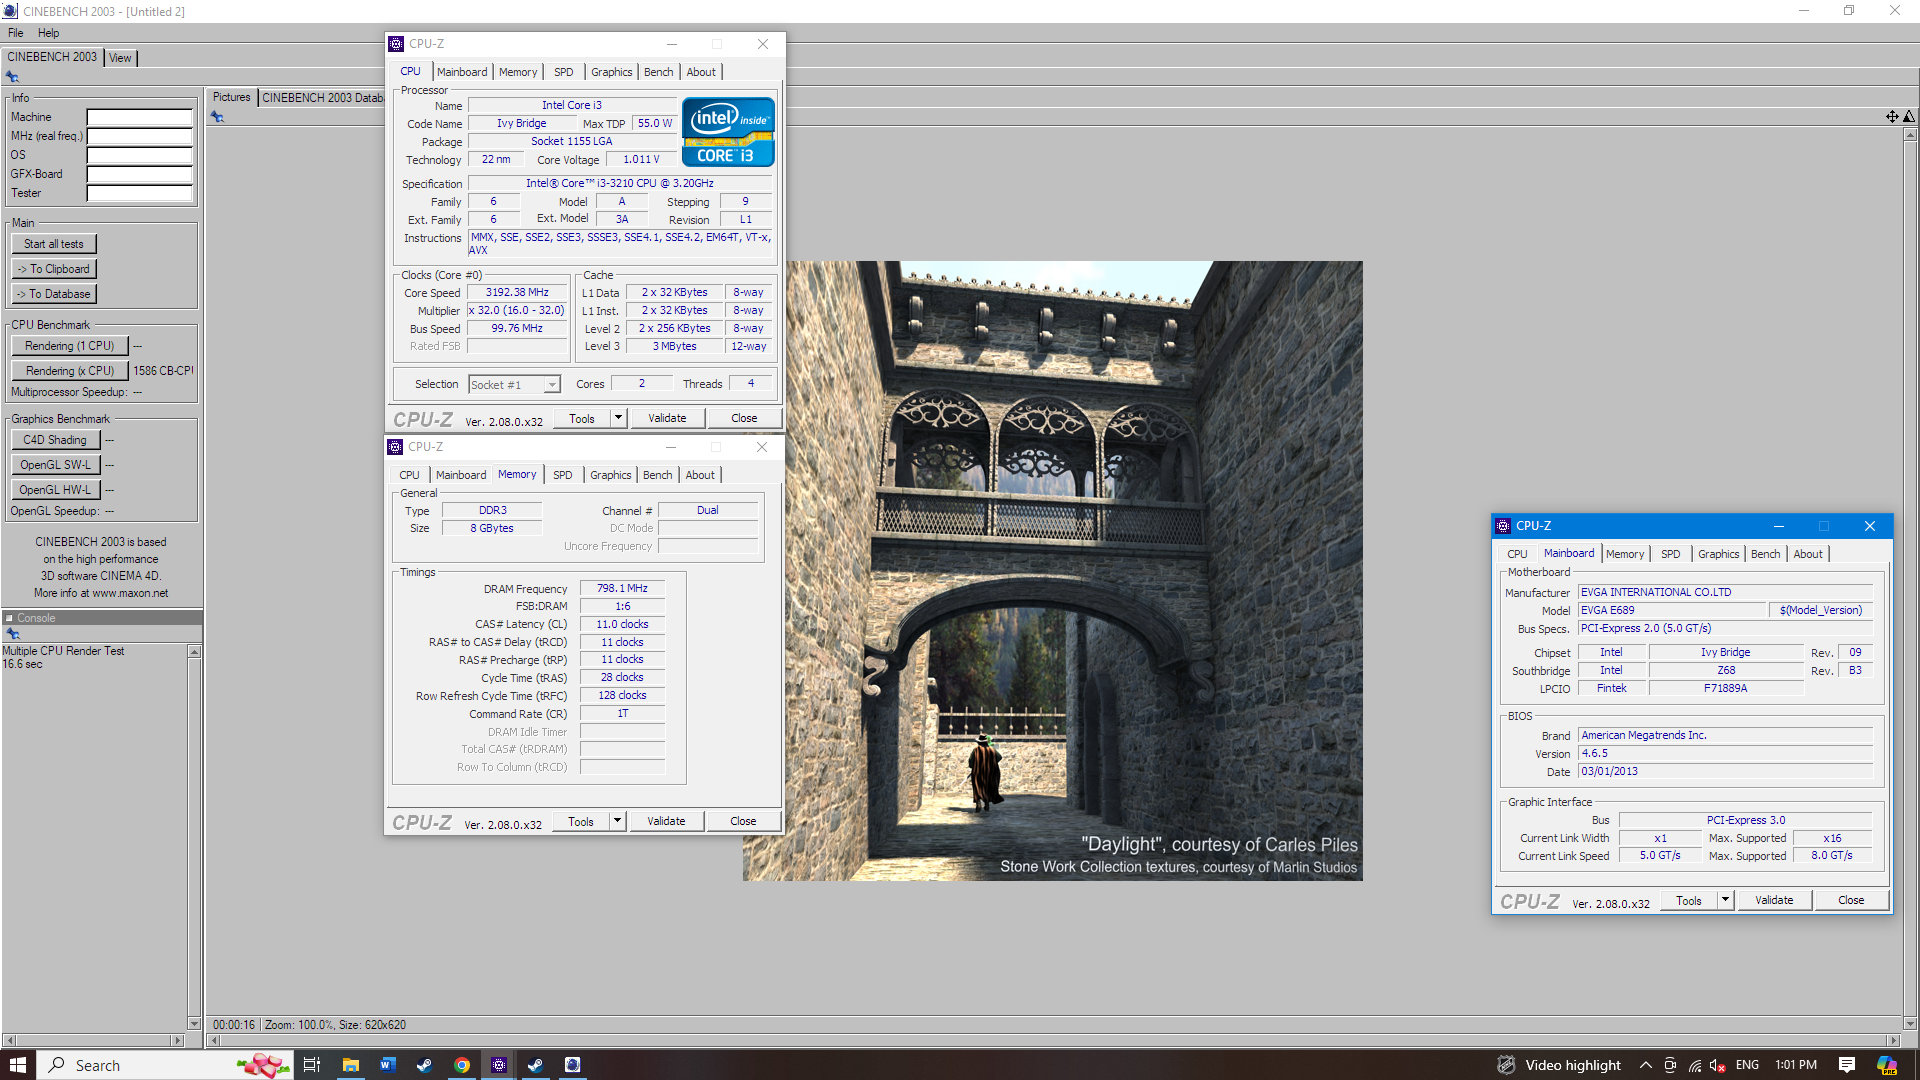This screenshot has width=1920, height=1080.
Task: Run Rendering (x CPU) benchmark
Action: [70, 371]
